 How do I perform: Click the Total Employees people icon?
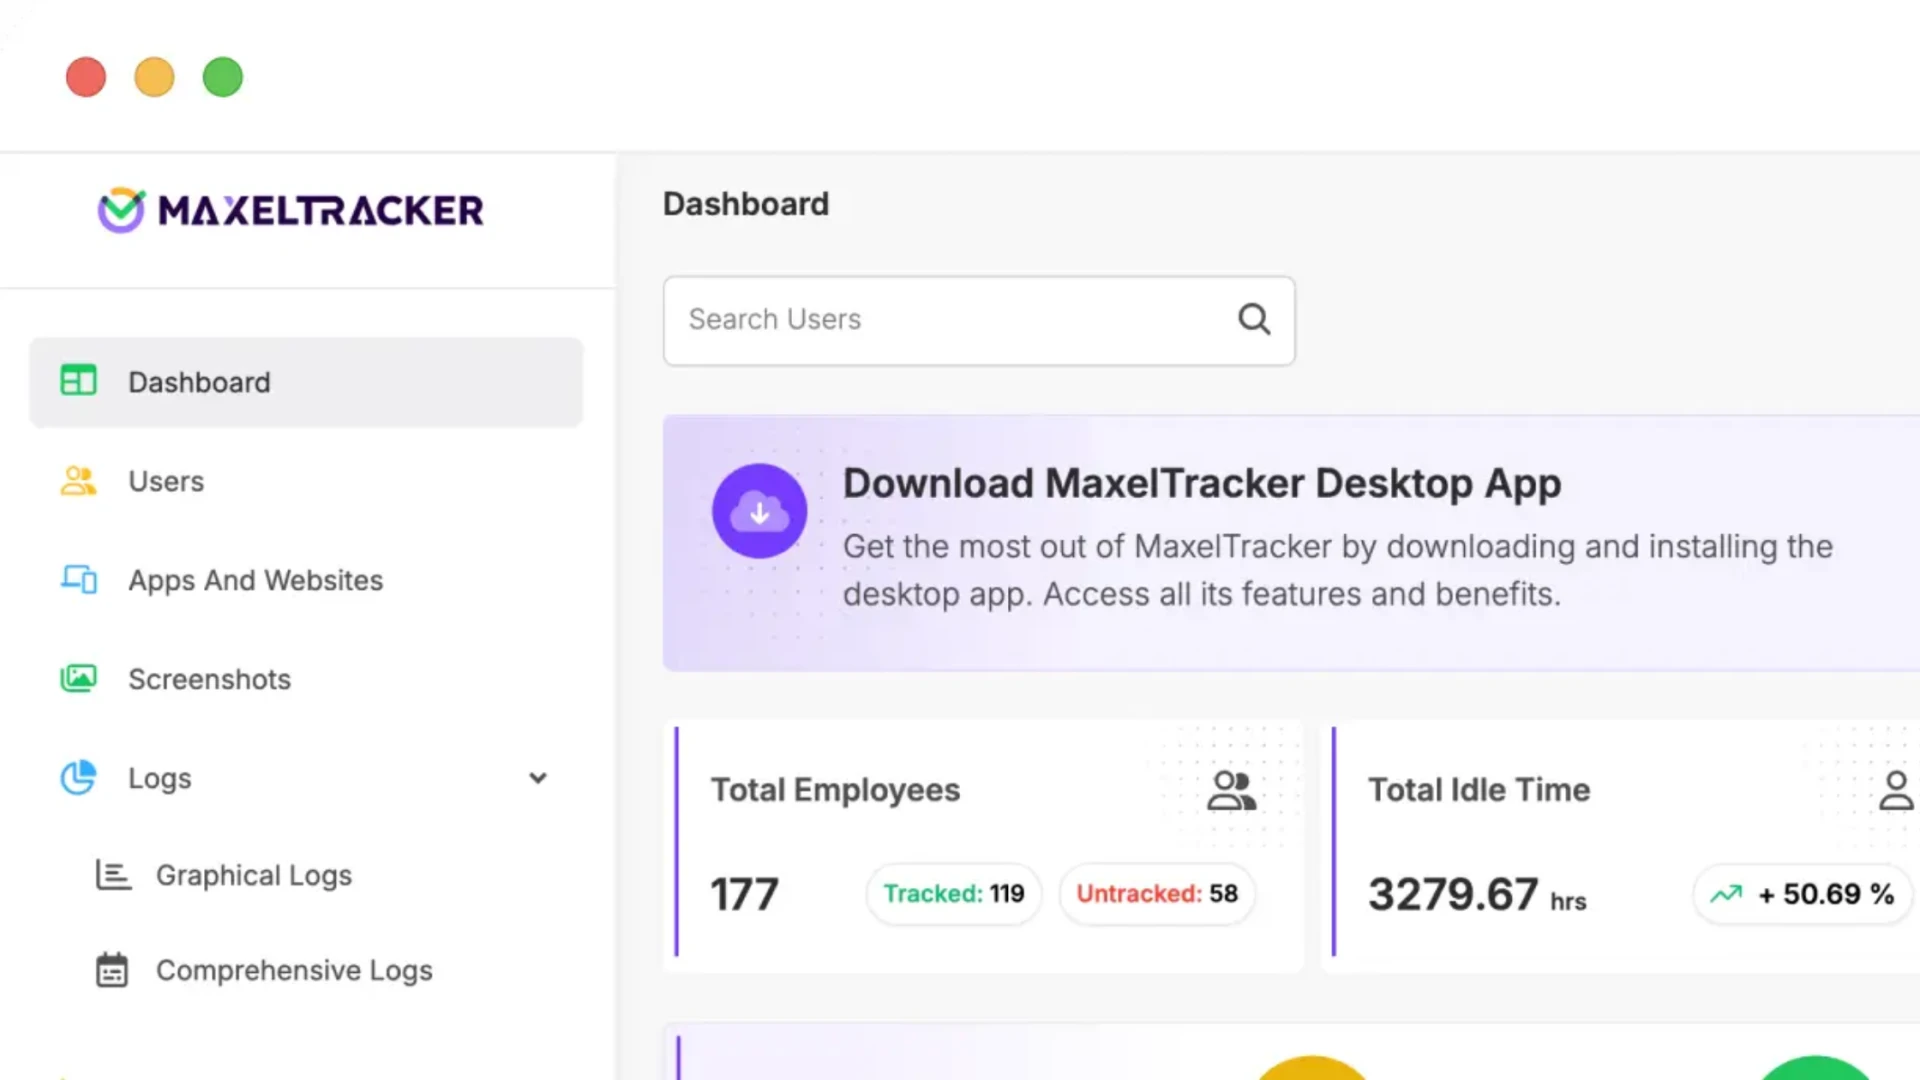(1231, 790)
